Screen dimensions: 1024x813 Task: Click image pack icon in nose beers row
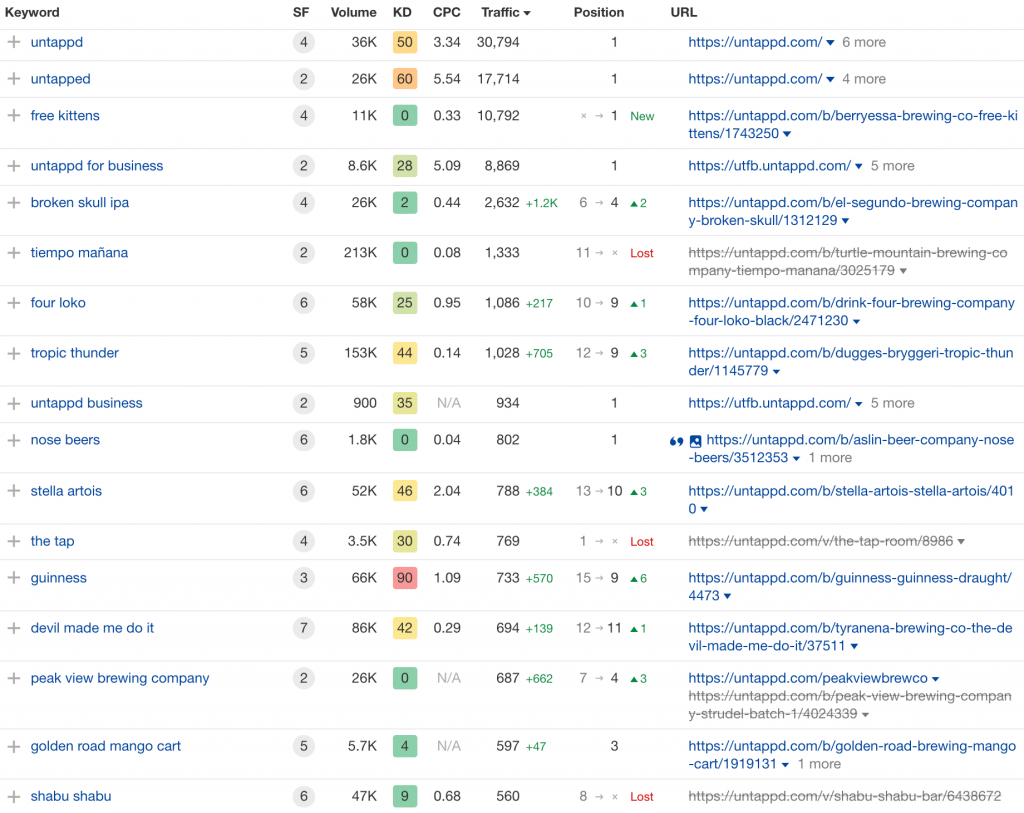(696, 441)
